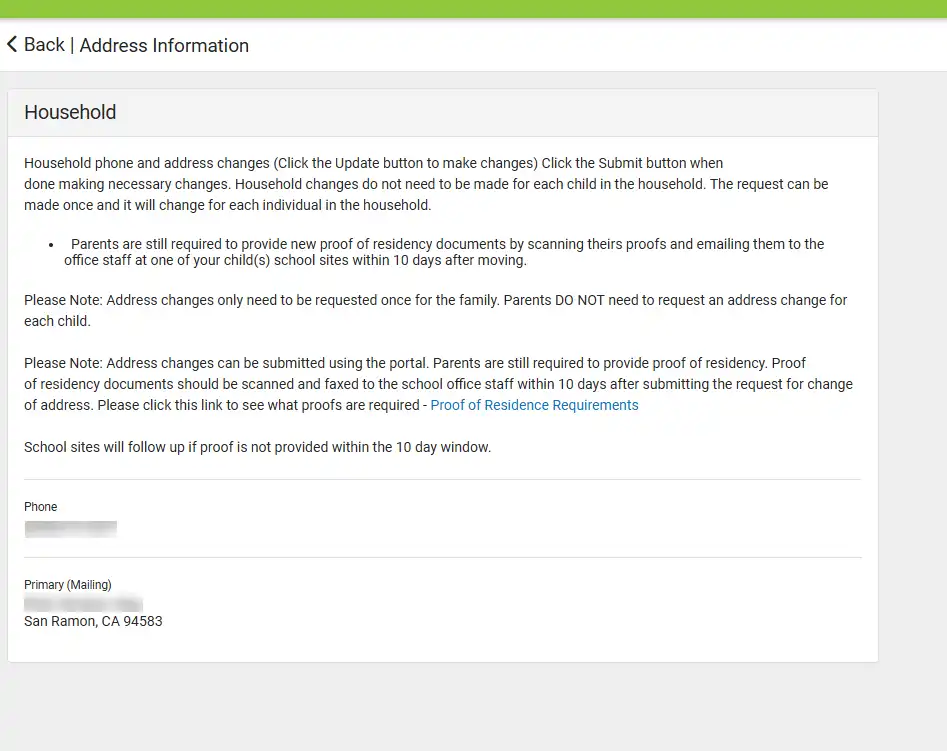Click the divider line above Phone
The image size is (947, 751).
tap(443, 480)
